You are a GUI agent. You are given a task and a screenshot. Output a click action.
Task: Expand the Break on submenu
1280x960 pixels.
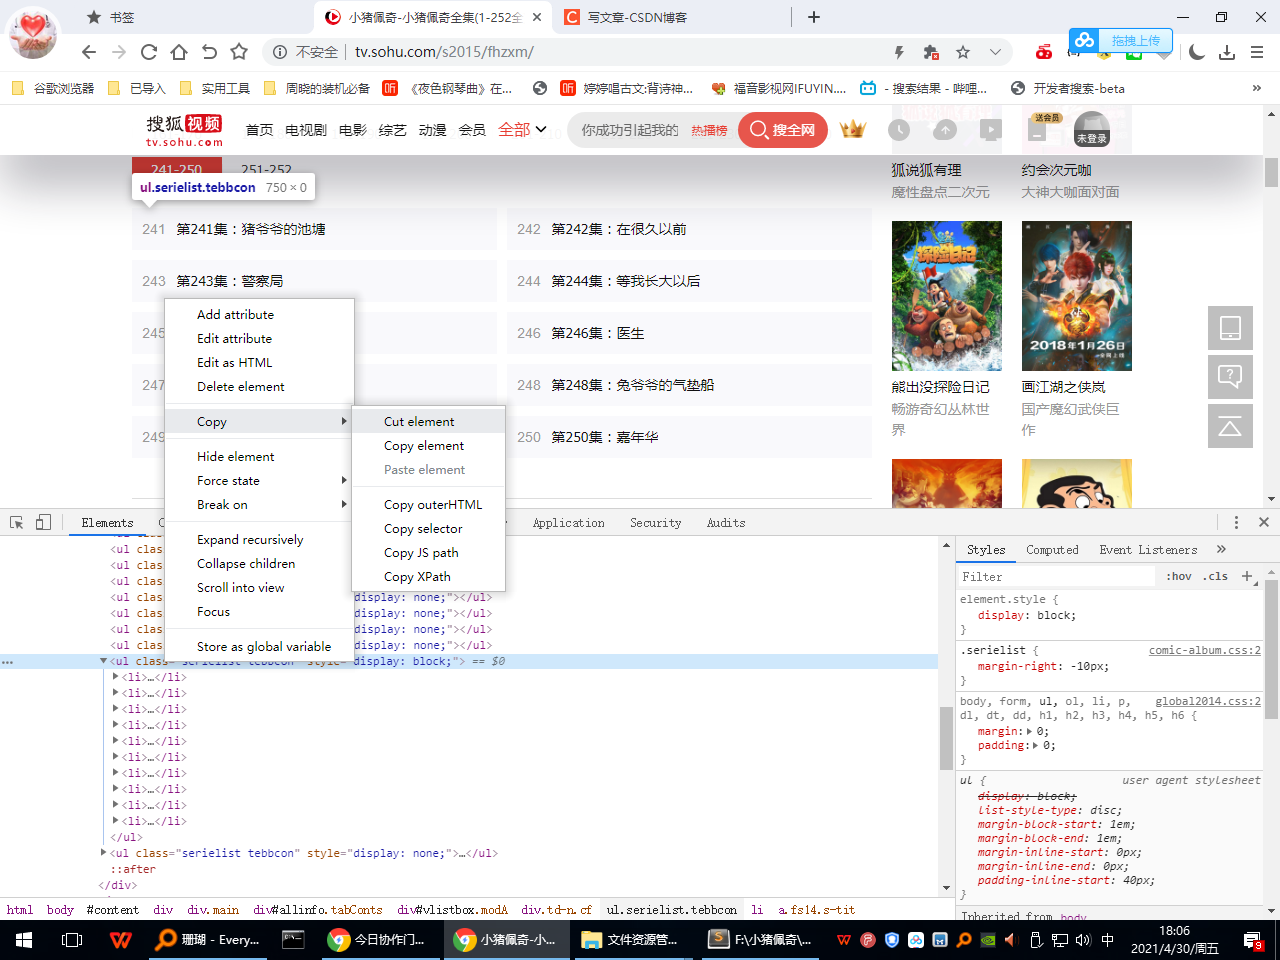(344, 505)
